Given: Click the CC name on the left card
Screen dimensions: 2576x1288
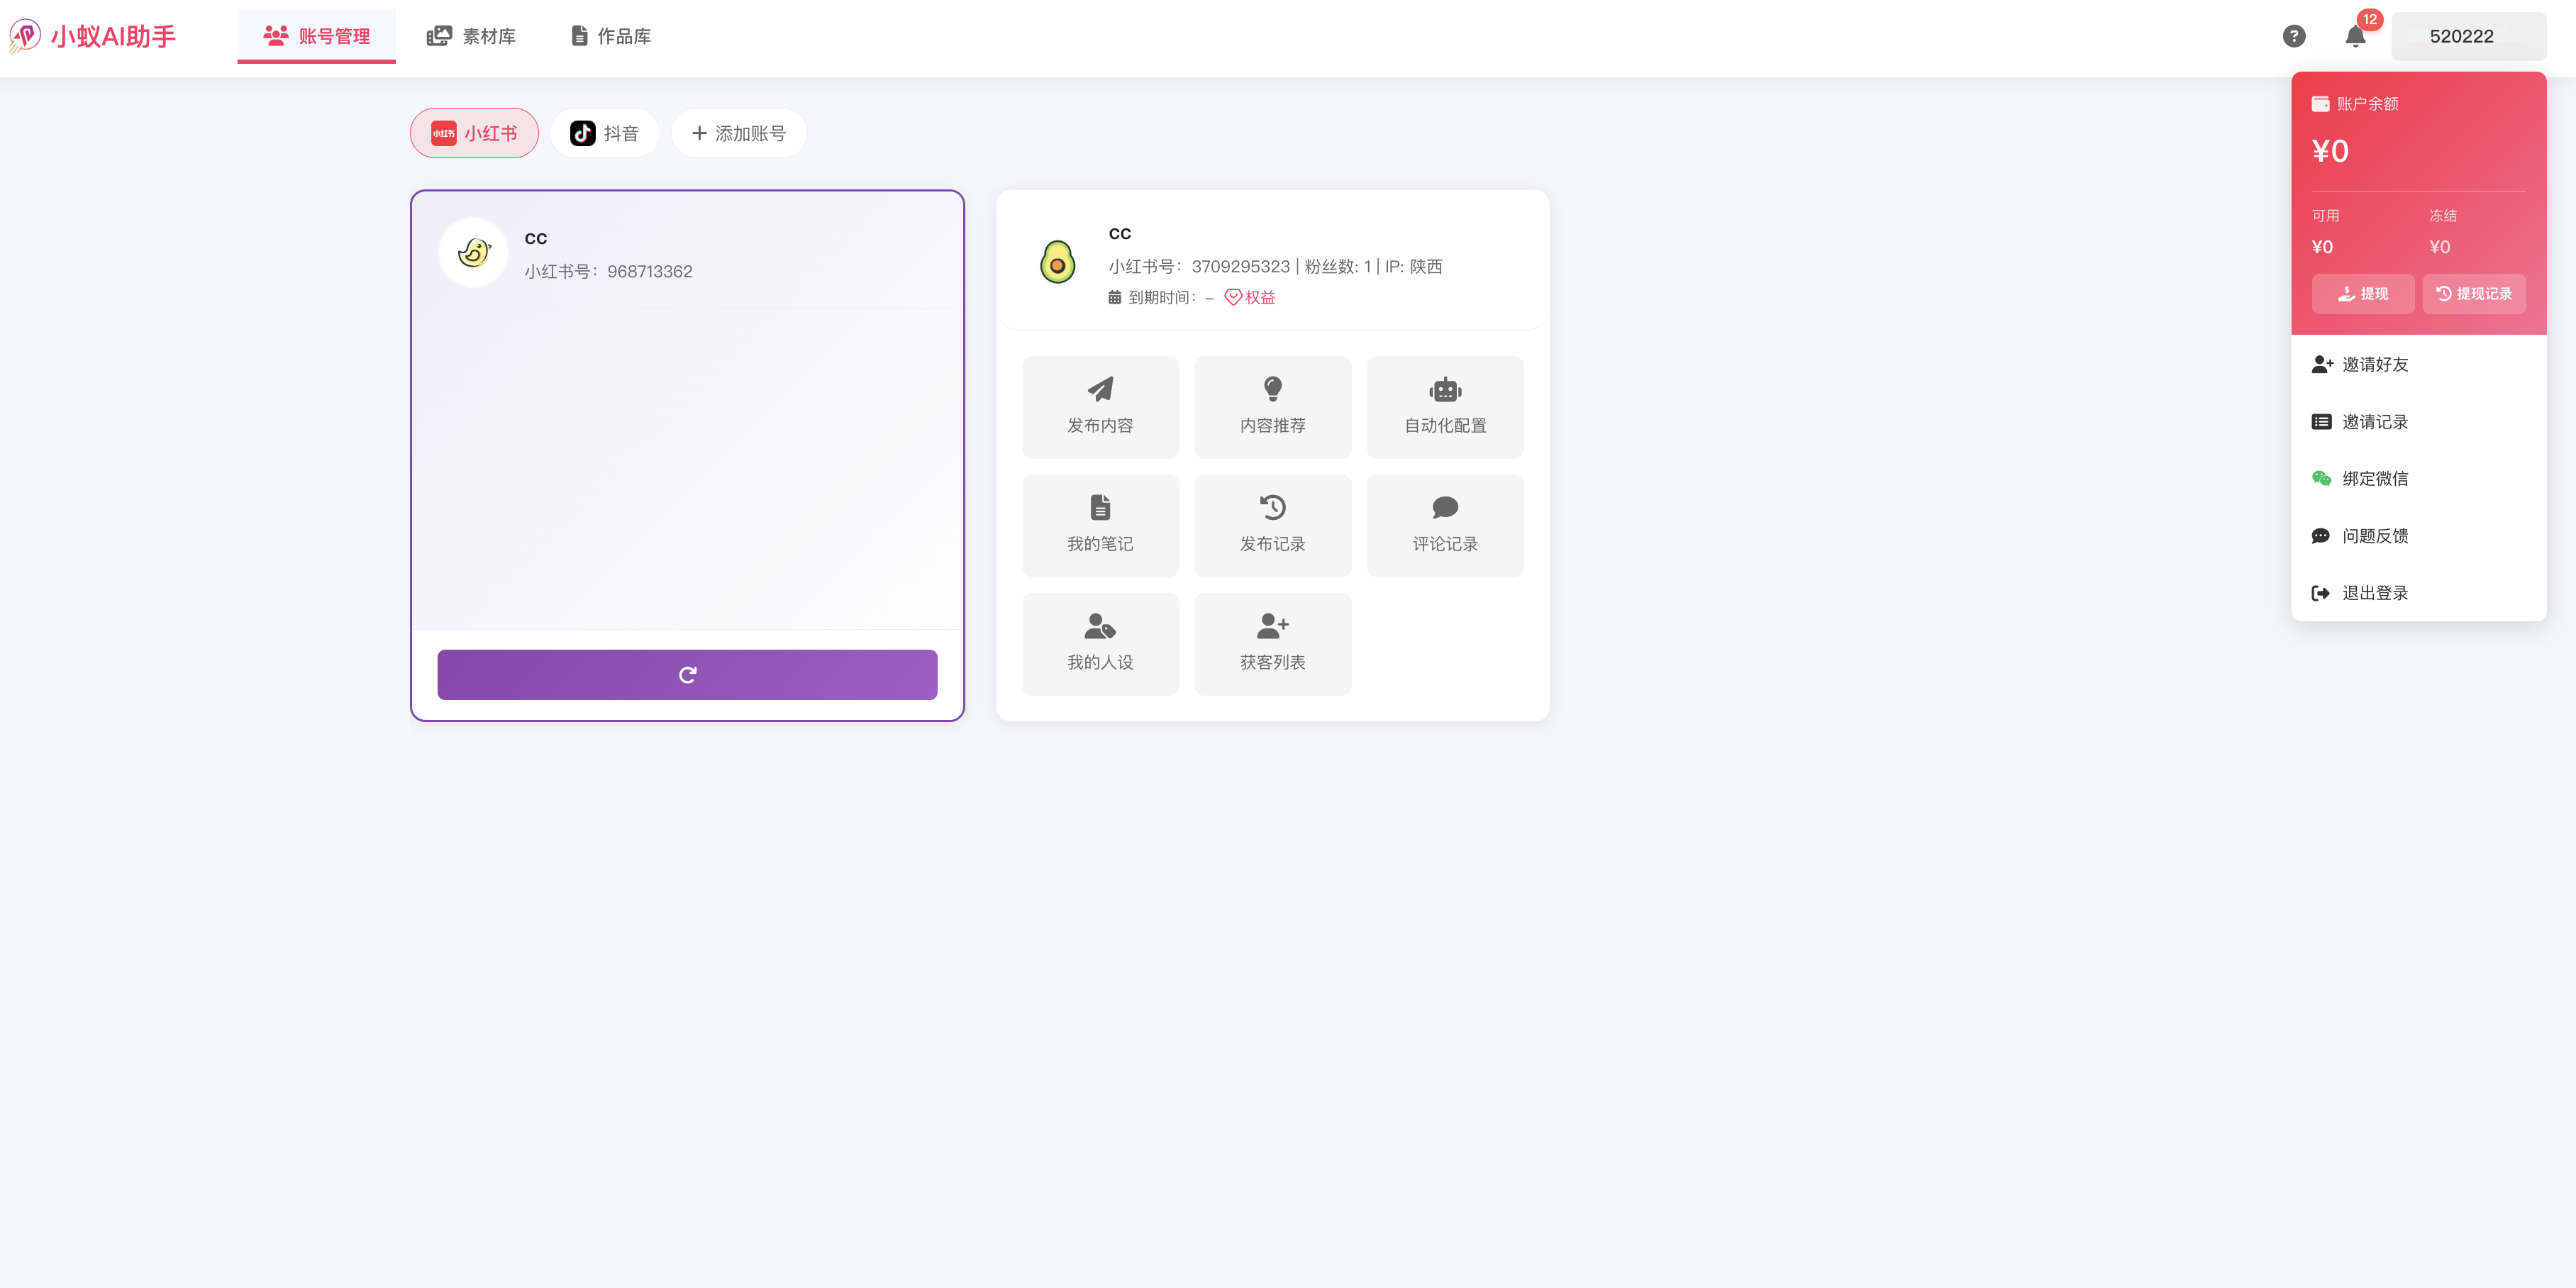Looking at the screenshot, I should tap(536, 239).
